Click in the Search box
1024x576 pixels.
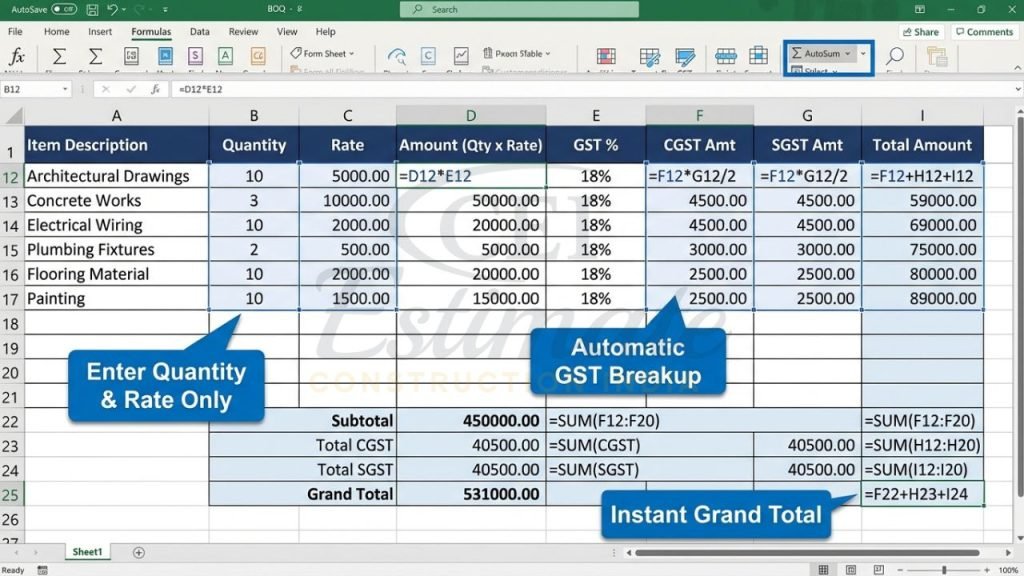519,9
